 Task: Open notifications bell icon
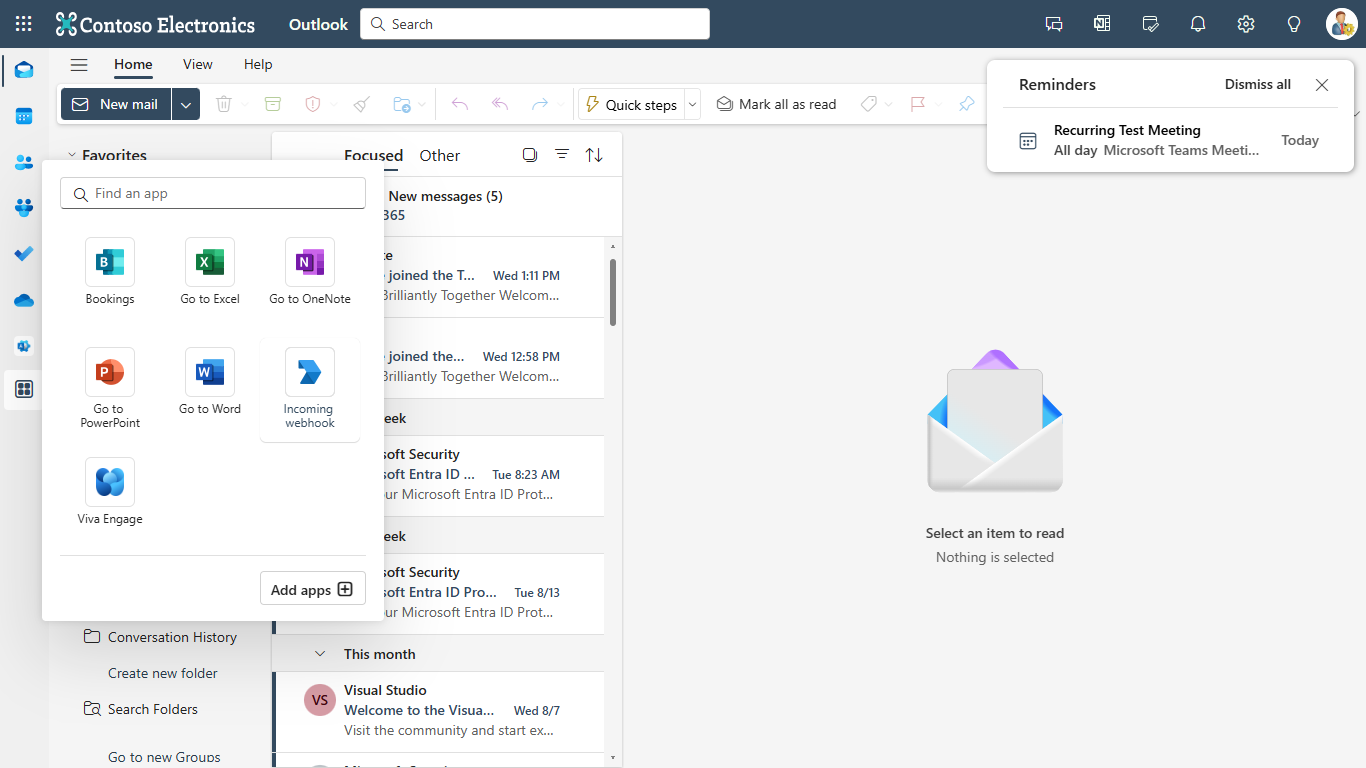tap(1198, 24)
